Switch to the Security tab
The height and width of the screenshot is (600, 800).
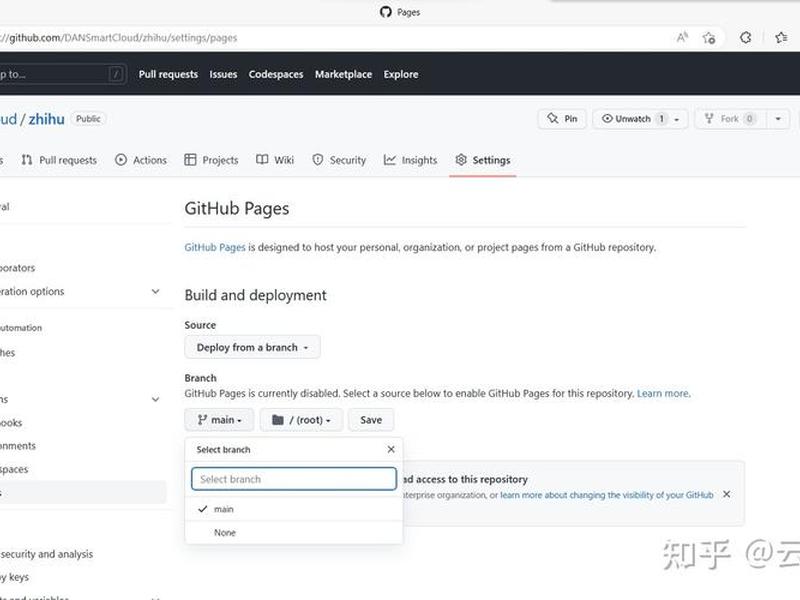pyautogui.click(x=339, y=160)
